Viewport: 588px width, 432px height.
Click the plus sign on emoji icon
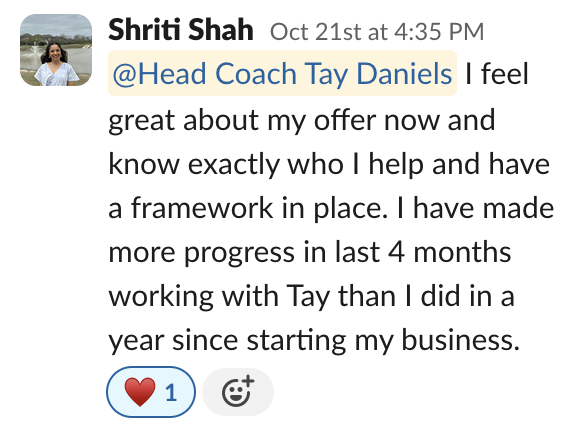pyautogui.click(x=248, y=381)
